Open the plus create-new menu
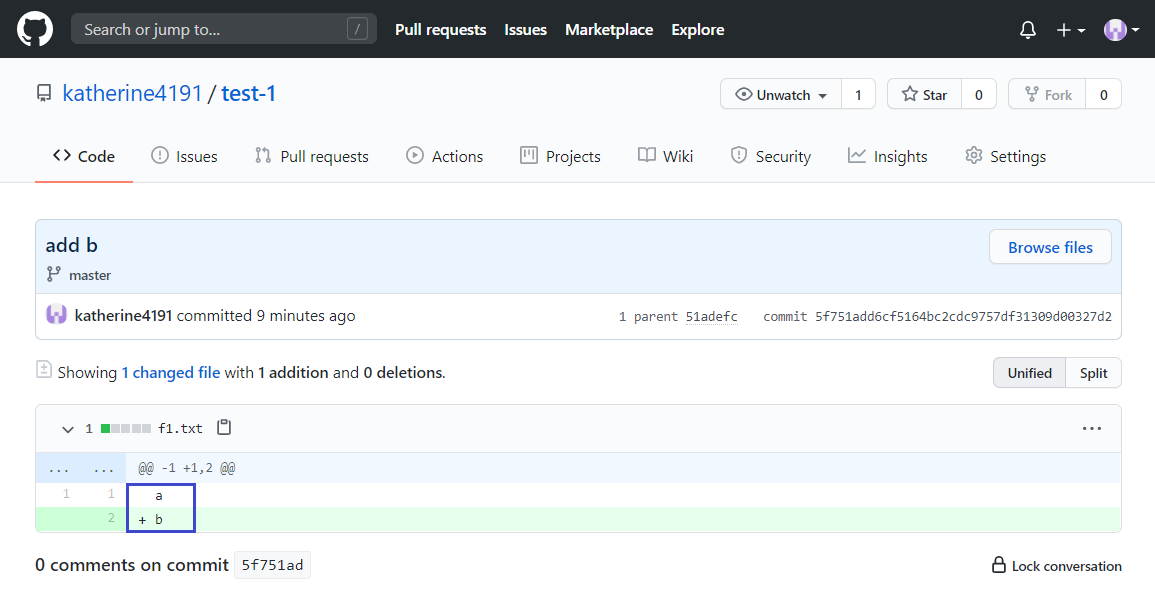This screenshot has width=1155, height=591. click(x=1071, y=30)
